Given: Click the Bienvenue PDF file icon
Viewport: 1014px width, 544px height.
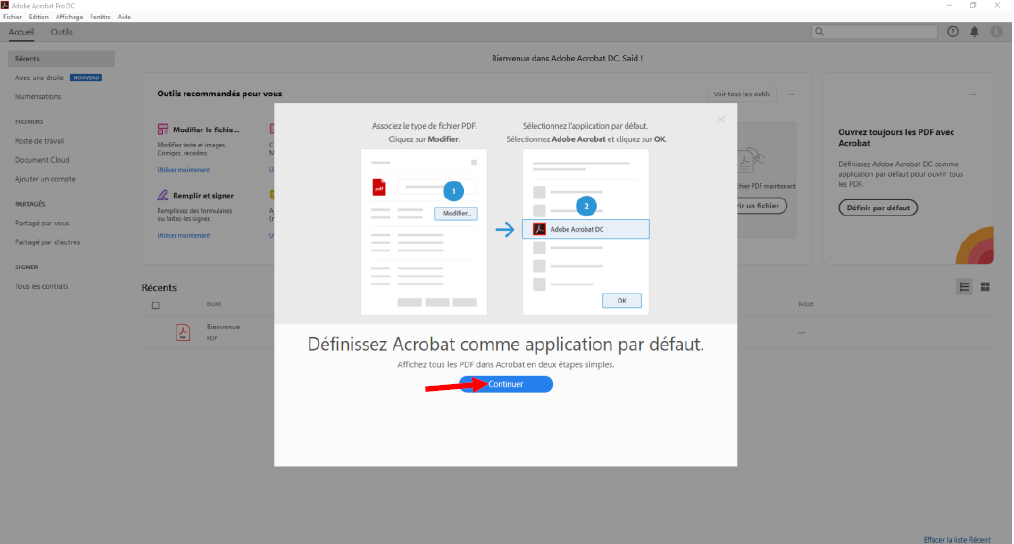Looking at the screenshot, I should (x=183, y=332).
